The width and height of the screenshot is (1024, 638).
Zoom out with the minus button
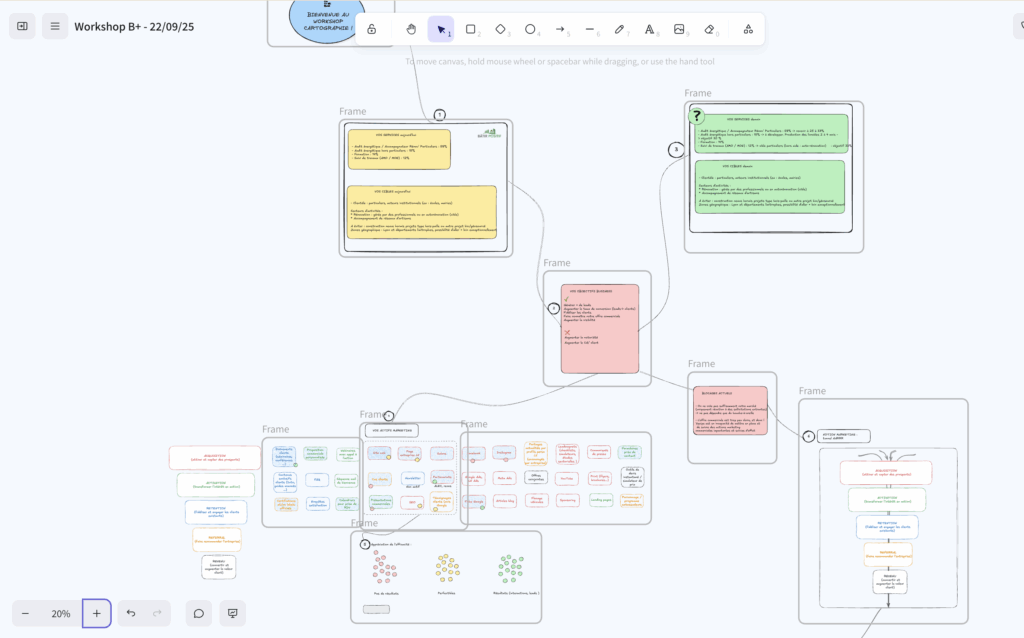(x=26, y=613)
